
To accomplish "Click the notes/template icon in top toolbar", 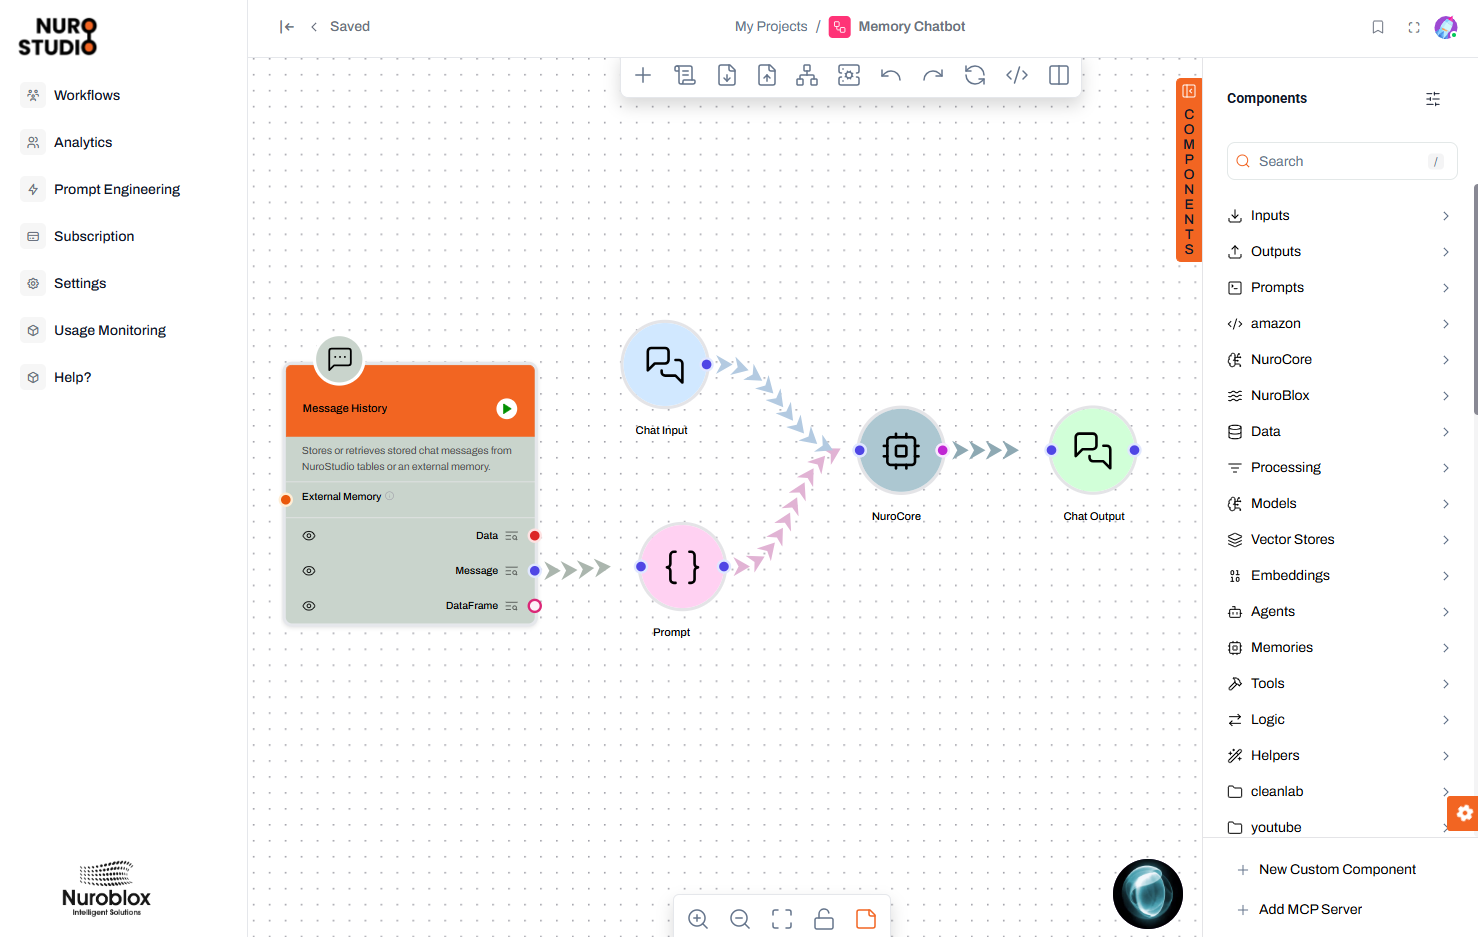I will coord(685,75).
